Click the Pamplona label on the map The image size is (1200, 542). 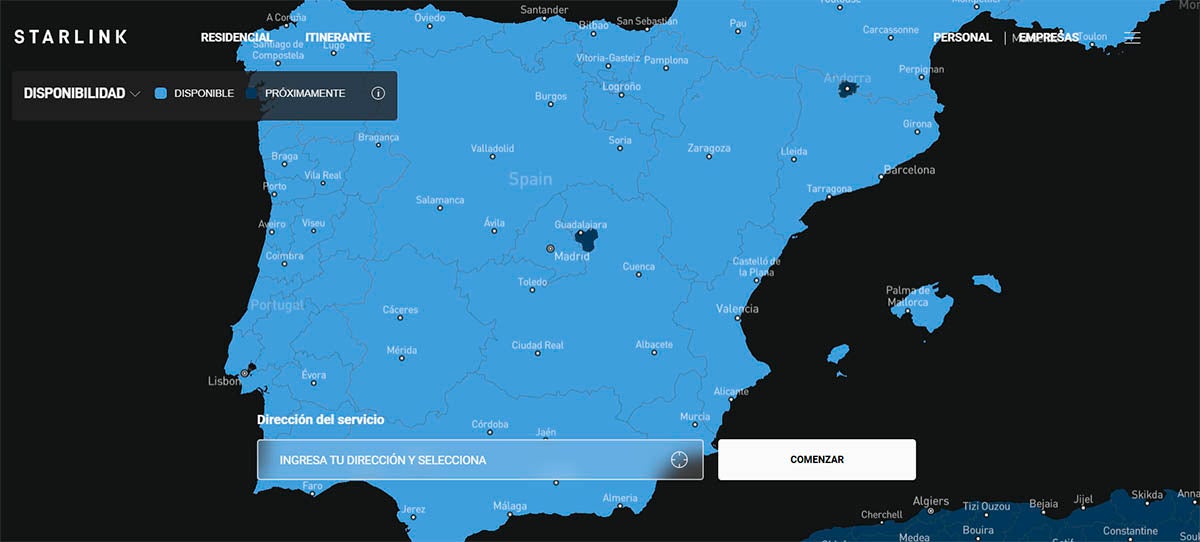pyautogui.click(x=666, y=60)
